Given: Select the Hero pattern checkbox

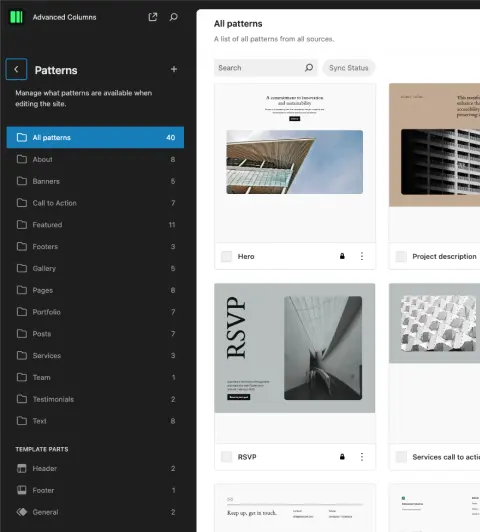Looking at the screenshot, I should 226,256.
